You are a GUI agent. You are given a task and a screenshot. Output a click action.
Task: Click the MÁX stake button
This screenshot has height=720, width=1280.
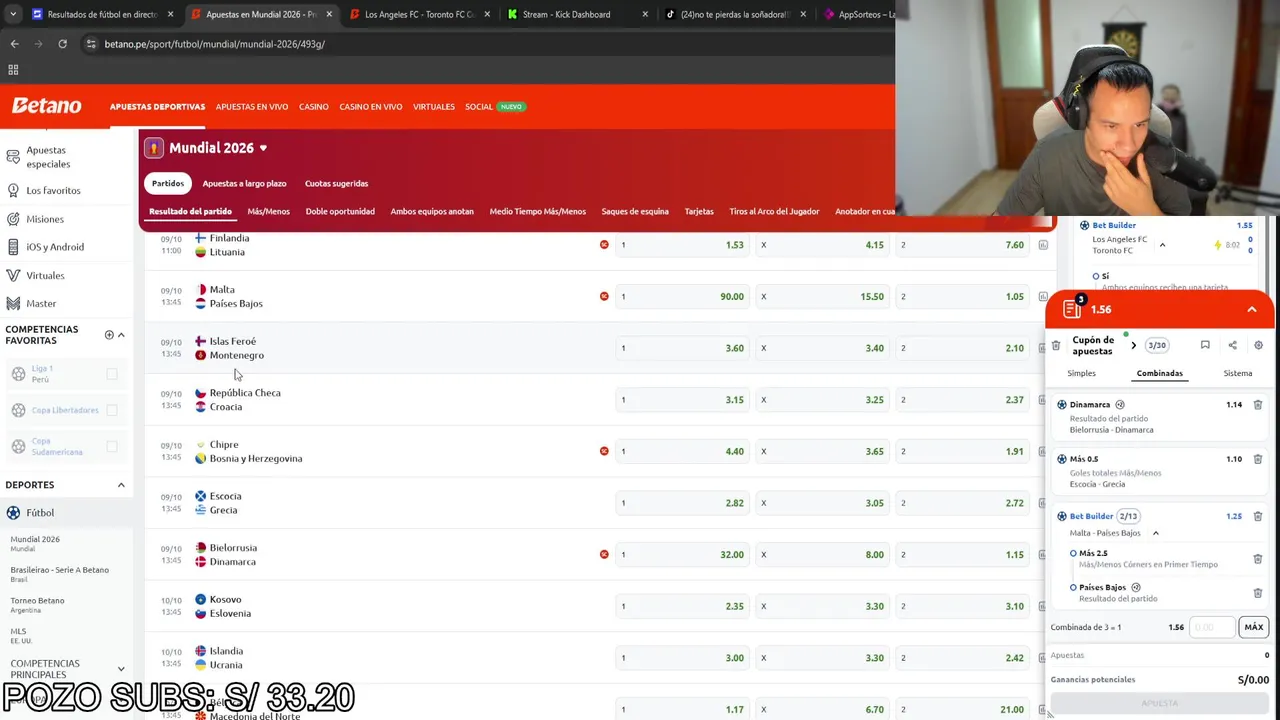click(x=1254, y=627)
